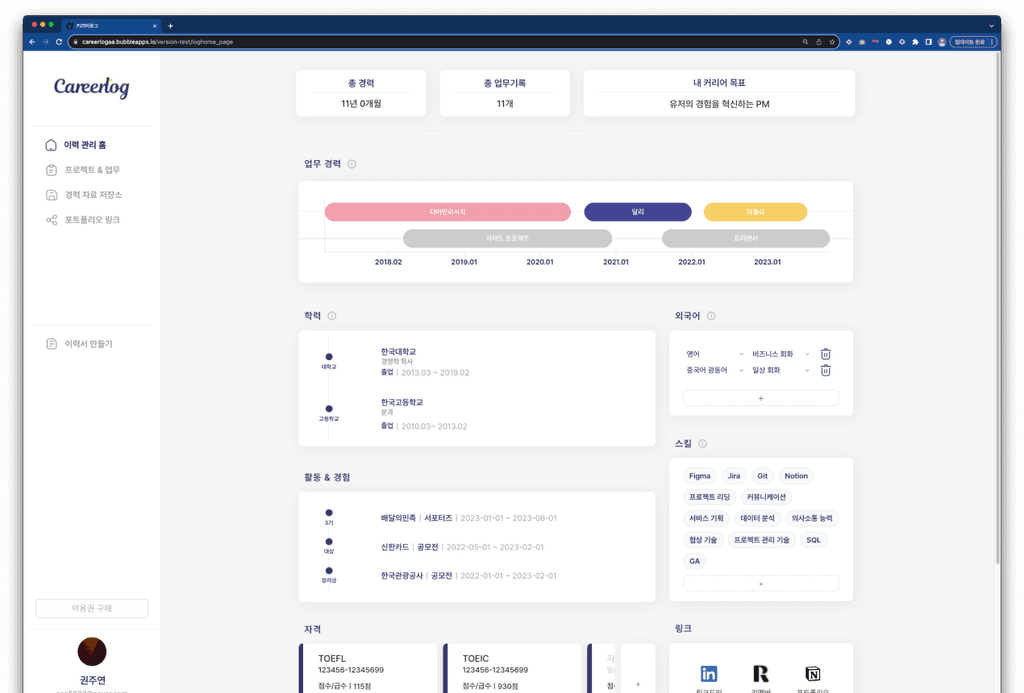This screenshot has height=693, width=1024.
Task: Open the 중국어 광둥어 language dropdown
Action: click(714, 370)
